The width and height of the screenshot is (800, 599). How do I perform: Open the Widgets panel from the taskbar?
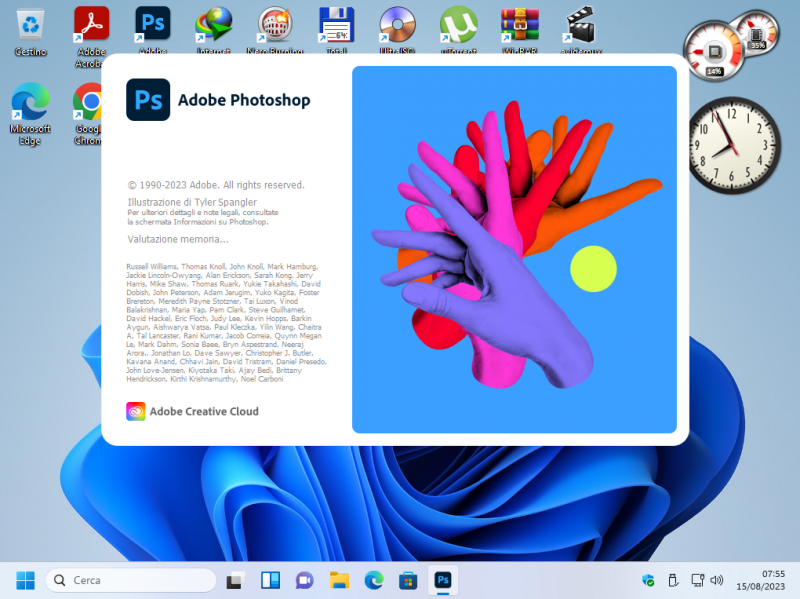coord(269,580)
